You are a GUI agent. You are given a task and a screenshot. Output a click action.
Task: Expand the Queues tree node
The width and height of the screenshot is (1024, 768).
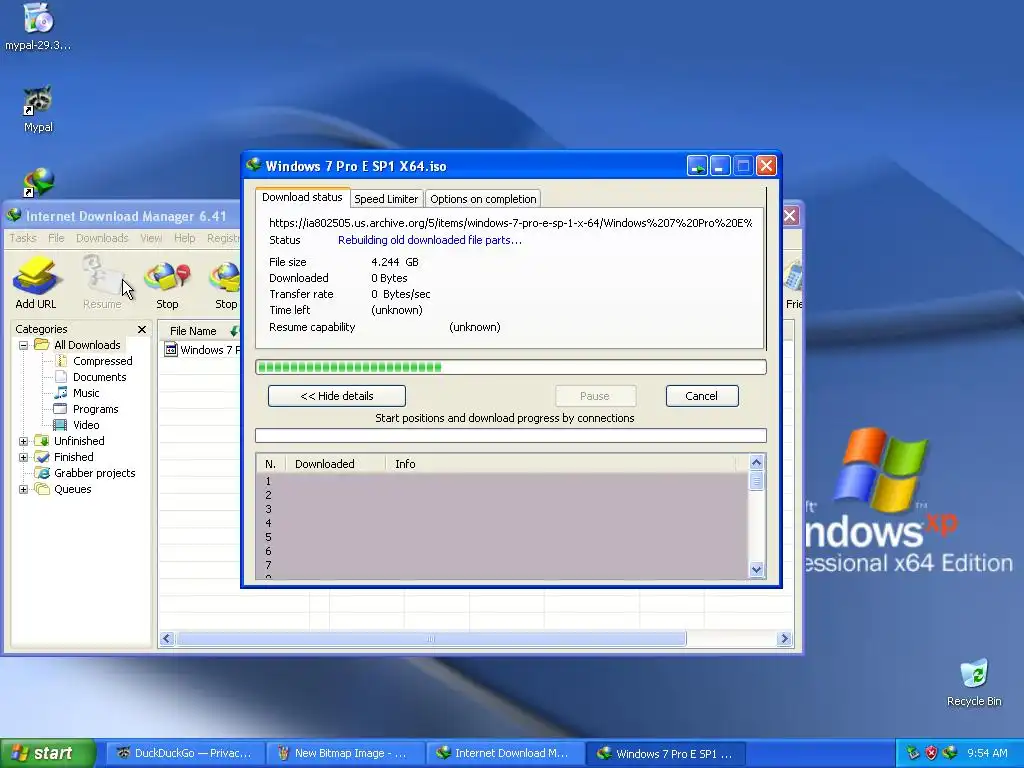point(24,489)
